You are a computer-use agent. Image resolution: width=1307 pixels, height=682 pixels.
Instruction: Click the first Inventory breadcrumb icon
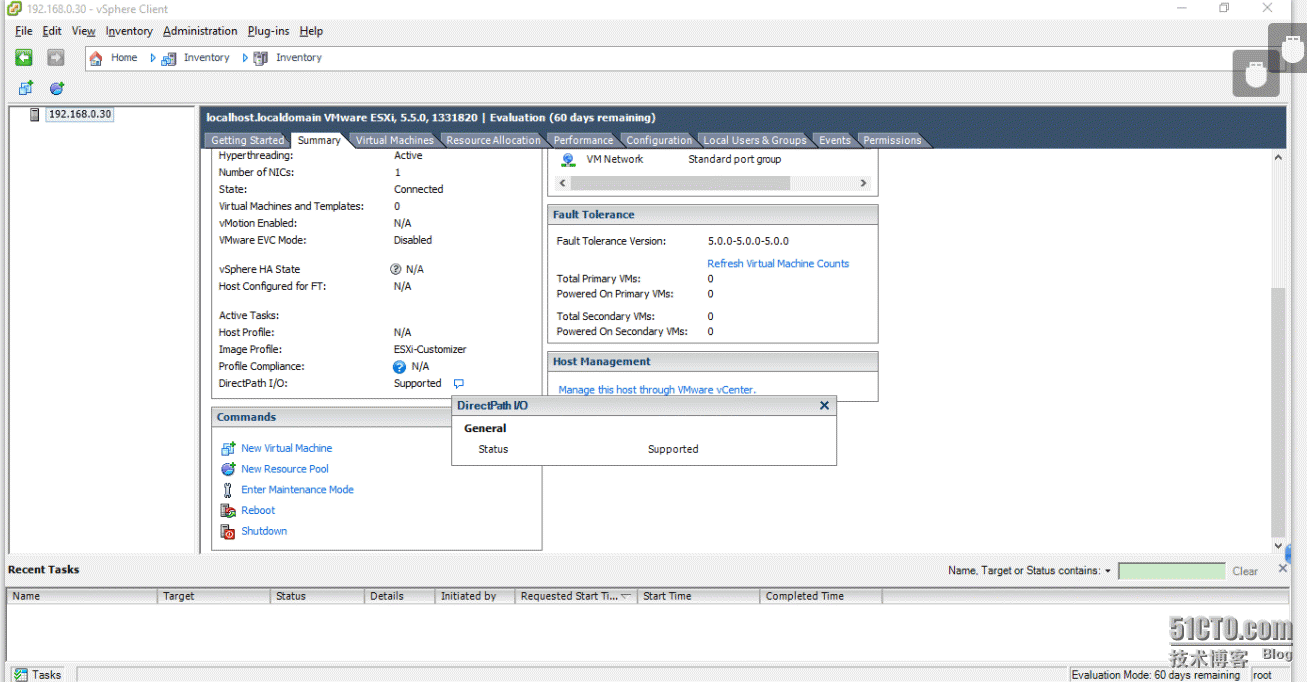pyautogui.click(x=169, y=58)
